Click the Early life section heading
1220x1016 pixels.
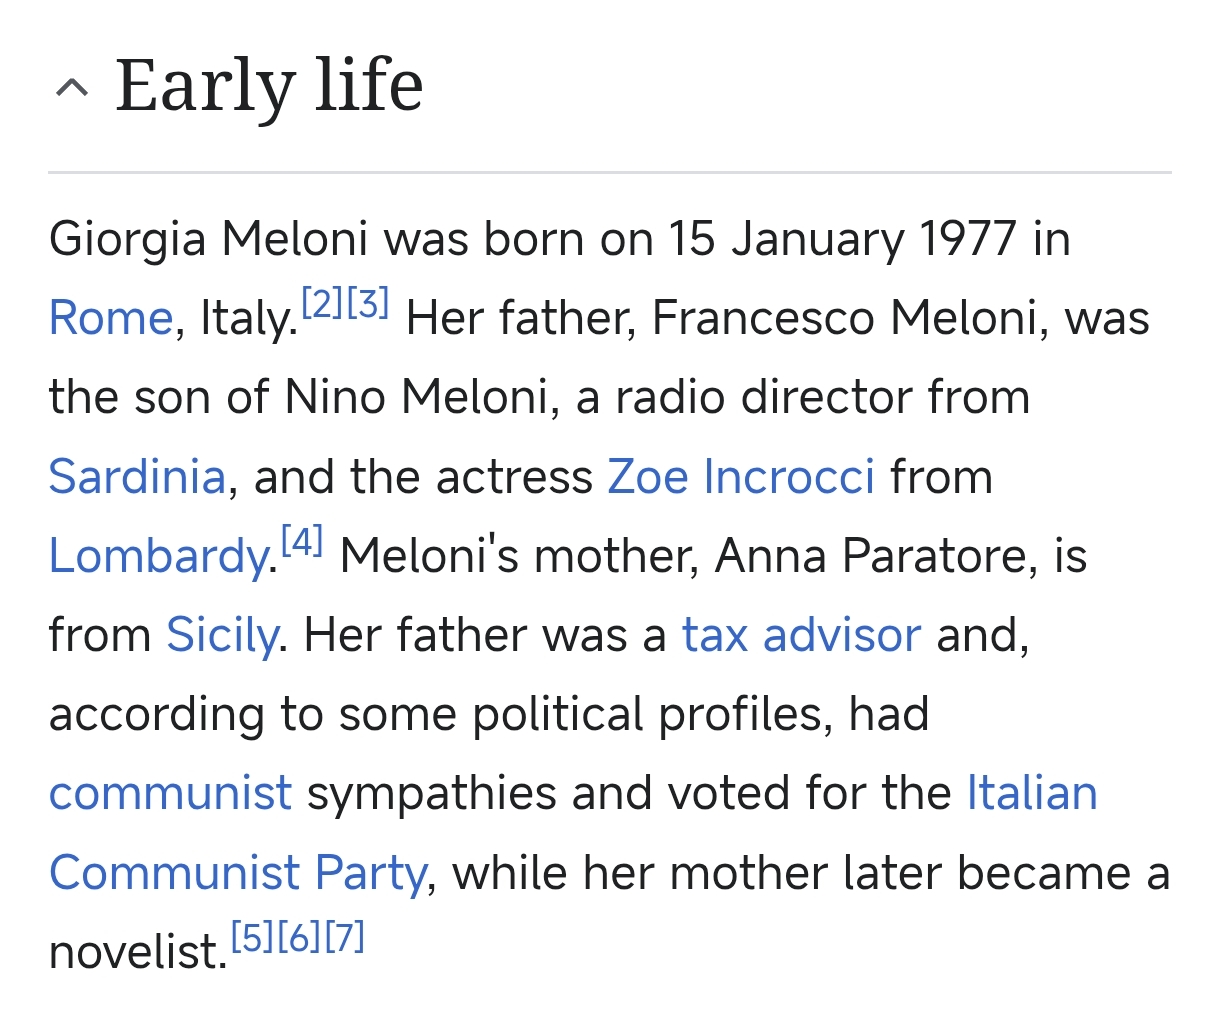pos(269,85)
